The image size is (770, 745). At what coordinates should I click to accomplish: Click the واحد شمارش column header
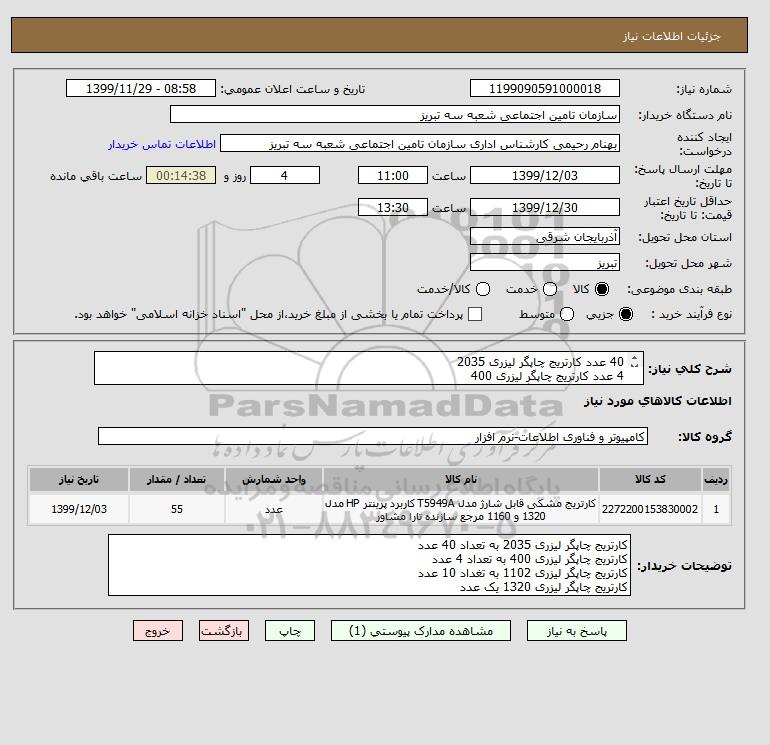274,479
